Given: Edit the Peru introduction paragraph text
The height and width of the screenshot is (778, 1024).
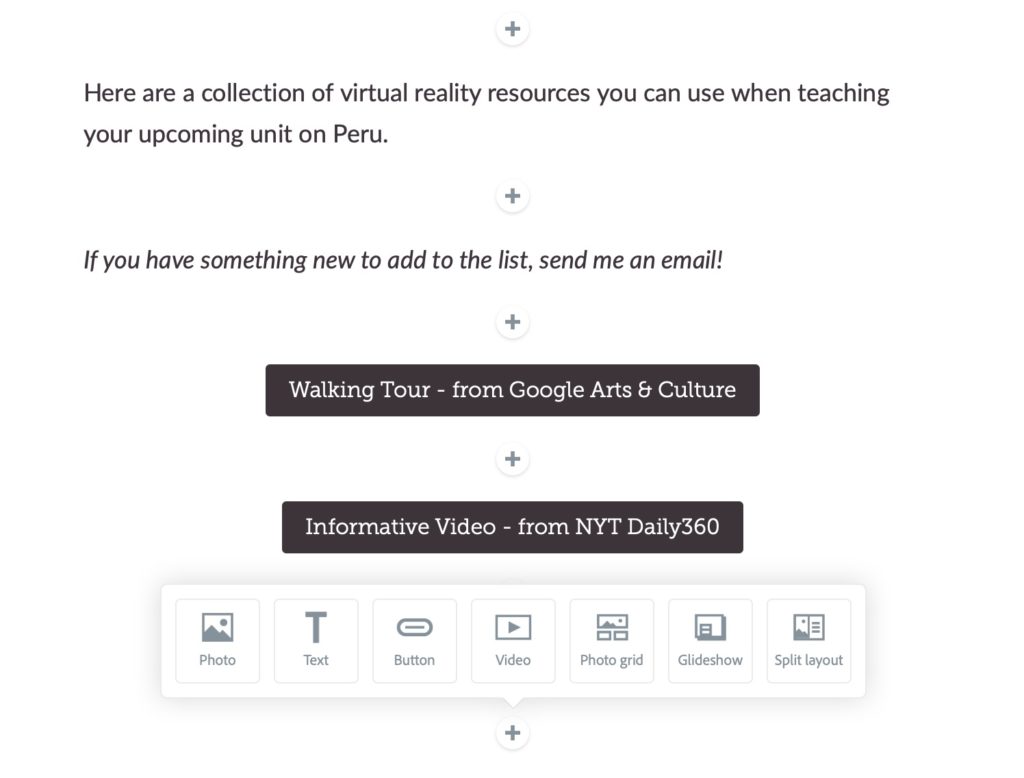Looking at the screenshot, I should point(487,112).
